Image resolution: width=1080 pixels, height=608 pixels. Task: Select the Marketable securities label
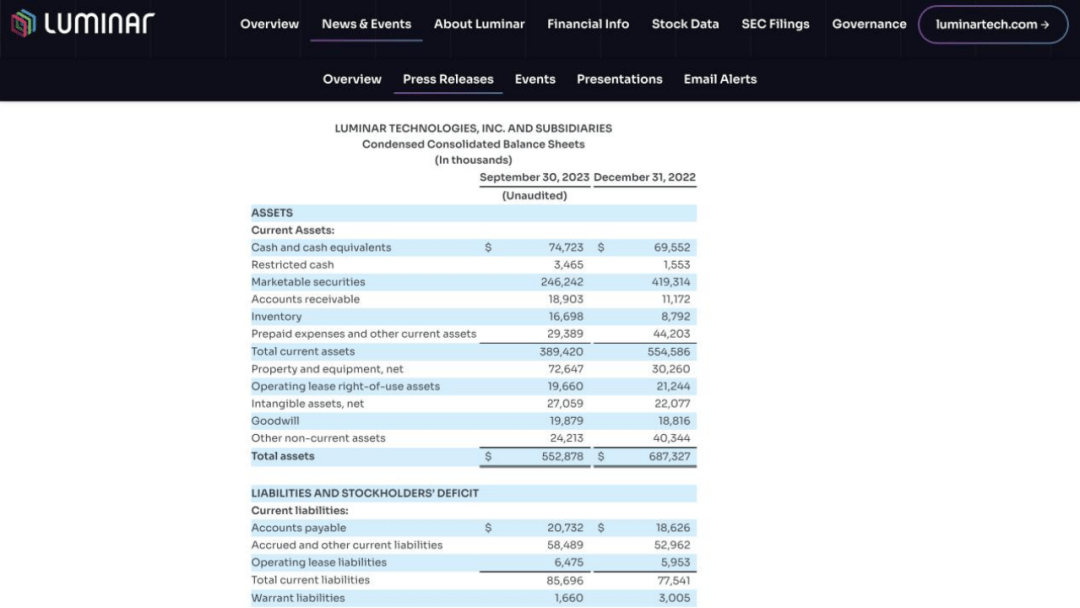tap(308, 282)
